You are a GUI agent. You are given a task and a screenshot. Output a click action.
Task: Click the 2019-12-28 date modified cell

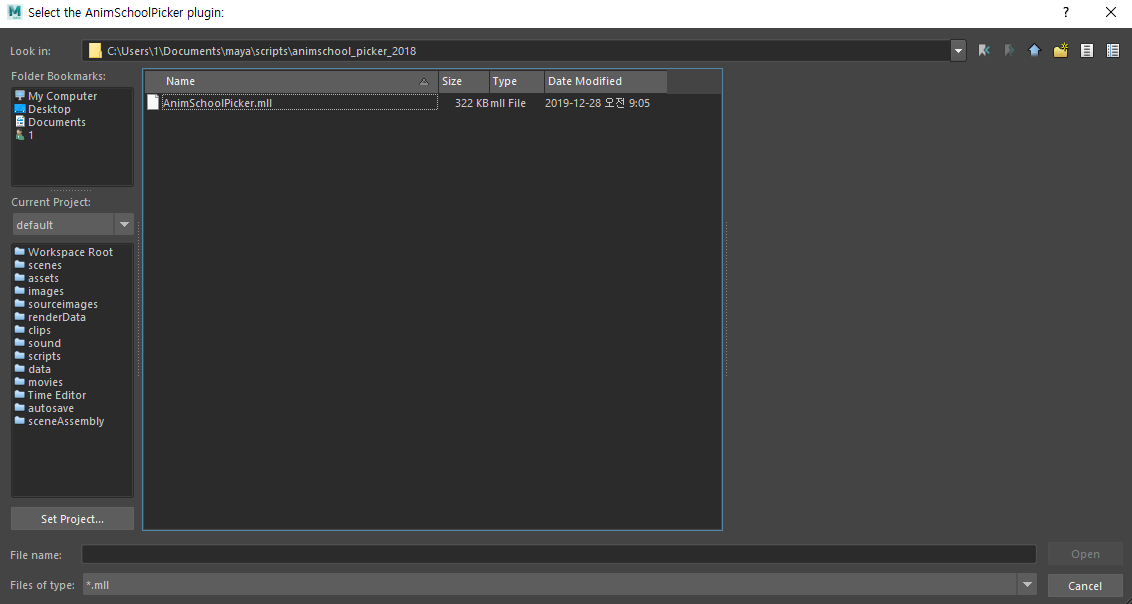(597, 103)
